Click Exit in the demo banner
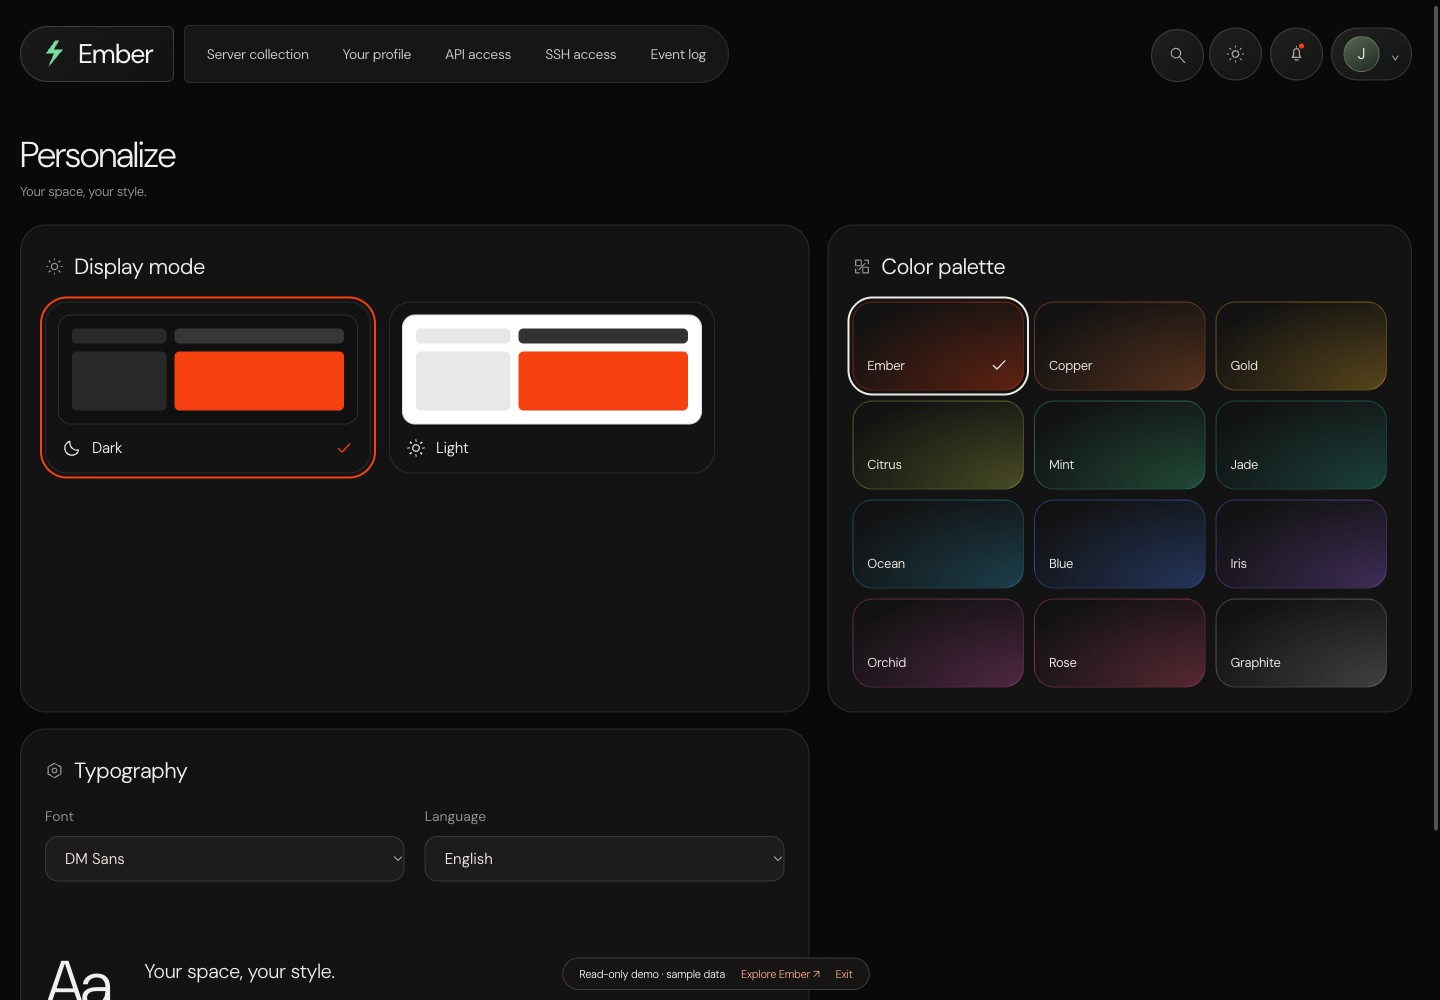This screenshot has width=1440, height=1000. click(844, 974)
